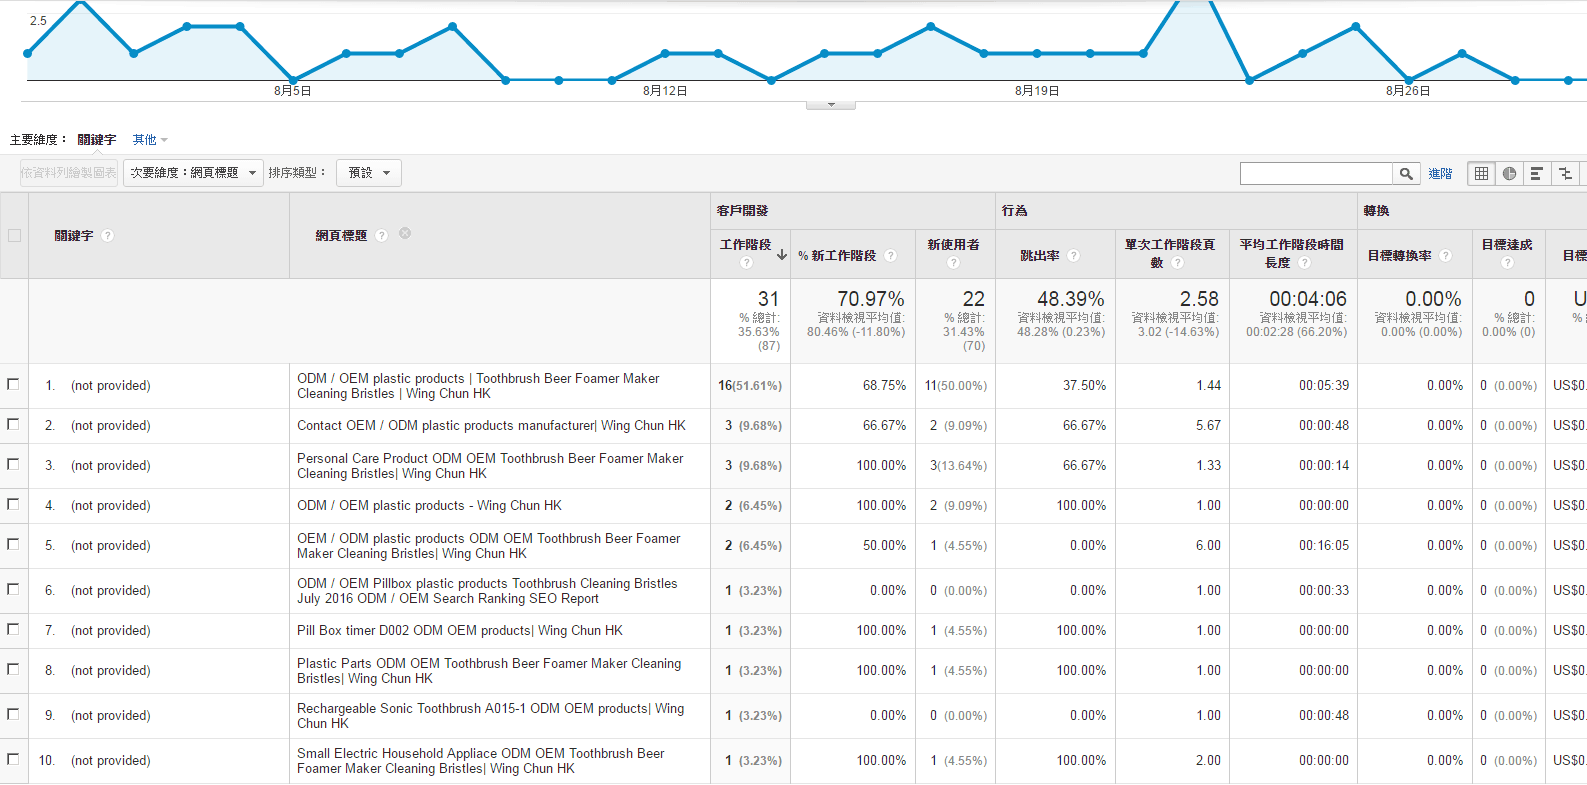Switch to the pie chart percentage view
Image resolution: width=1587 pixels, height=785 pixels.
[x=1509, y=174]
